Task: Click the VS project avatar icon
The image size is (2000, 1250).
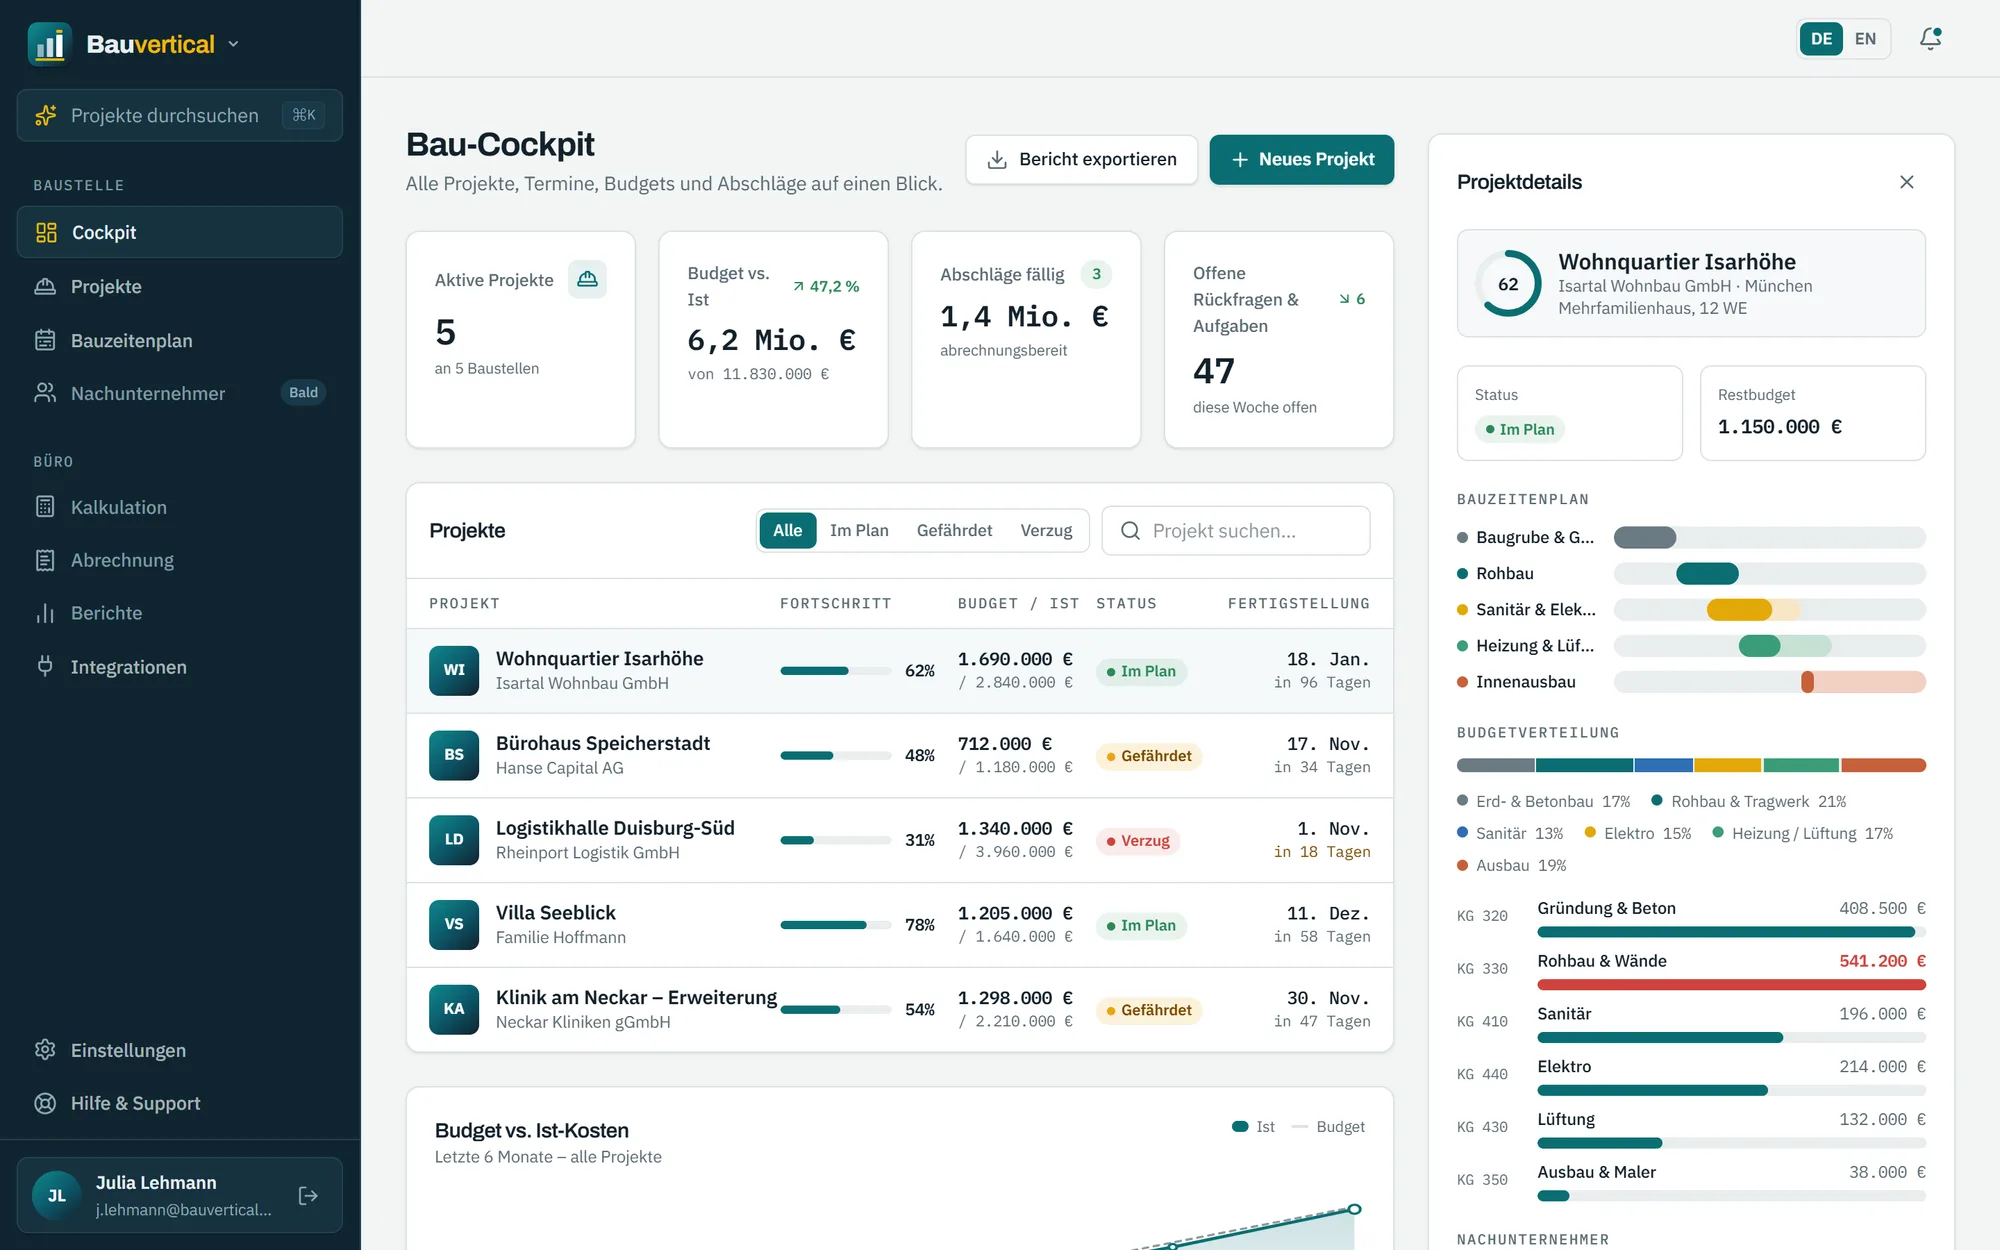Action: click(454, 924)
